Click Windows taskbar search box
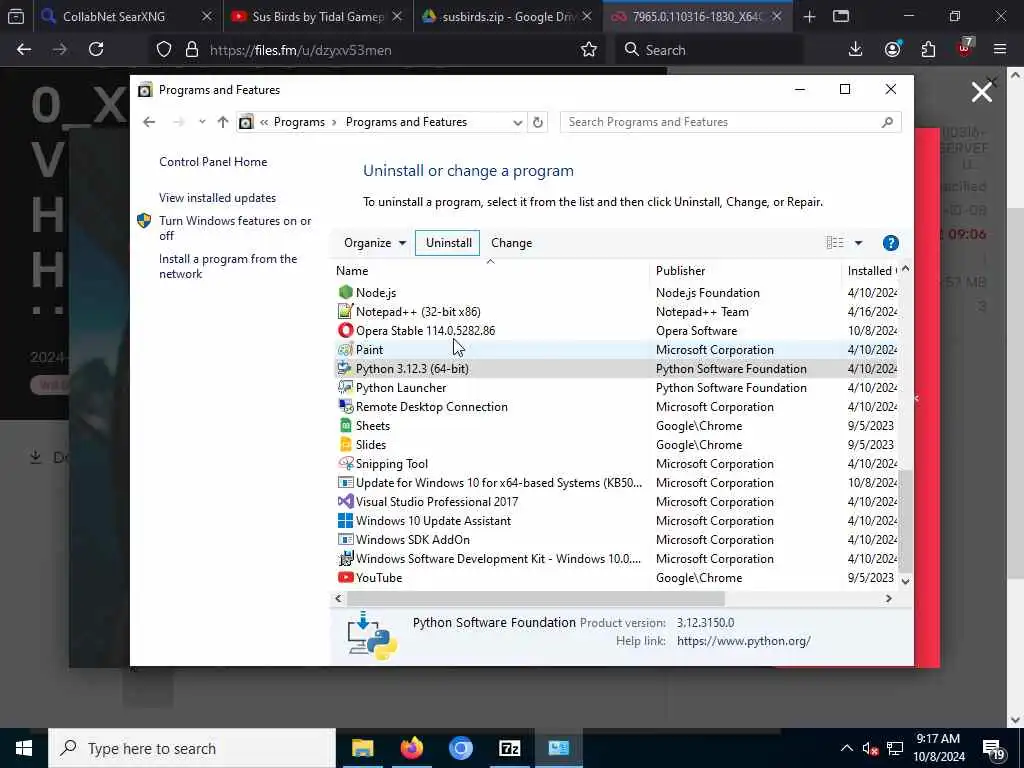The image size is (1024, 768). coord(192,748)
